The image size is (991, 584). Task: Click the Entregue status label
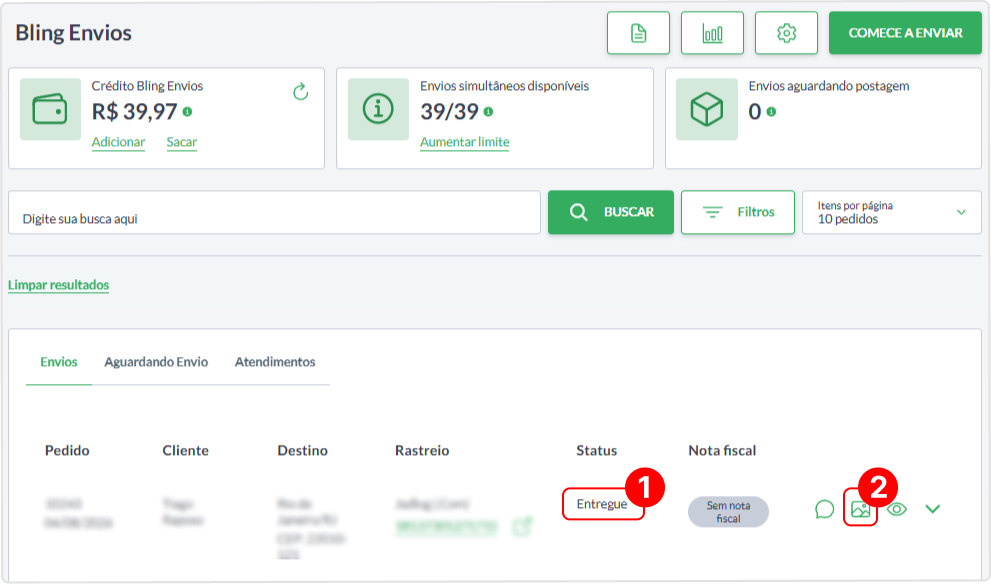602,504
